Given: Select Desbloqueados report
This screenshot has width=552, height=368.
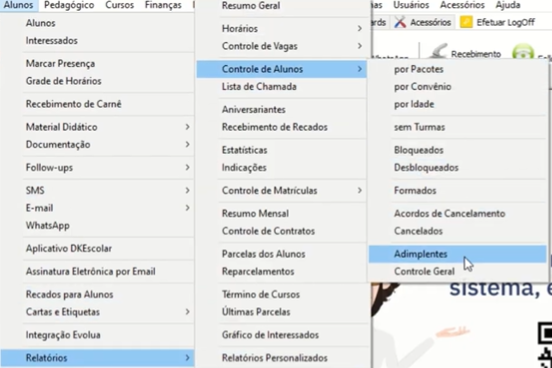Looking at the screenshot, I should click(426, 168).
